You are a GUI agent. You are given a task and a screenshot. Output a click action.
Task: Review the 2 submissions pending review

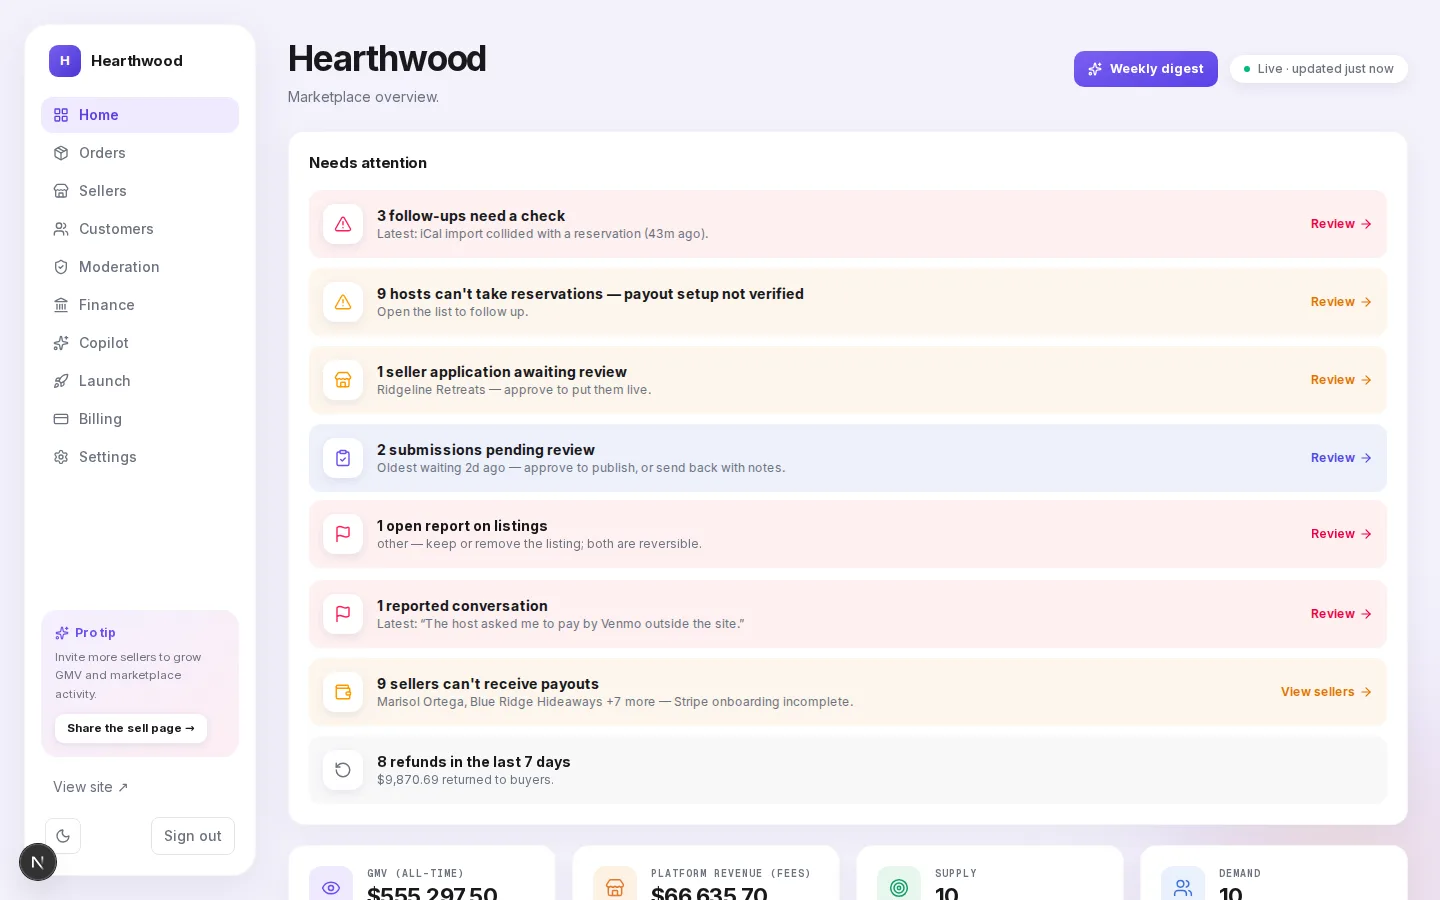[x=1341, y=458]
